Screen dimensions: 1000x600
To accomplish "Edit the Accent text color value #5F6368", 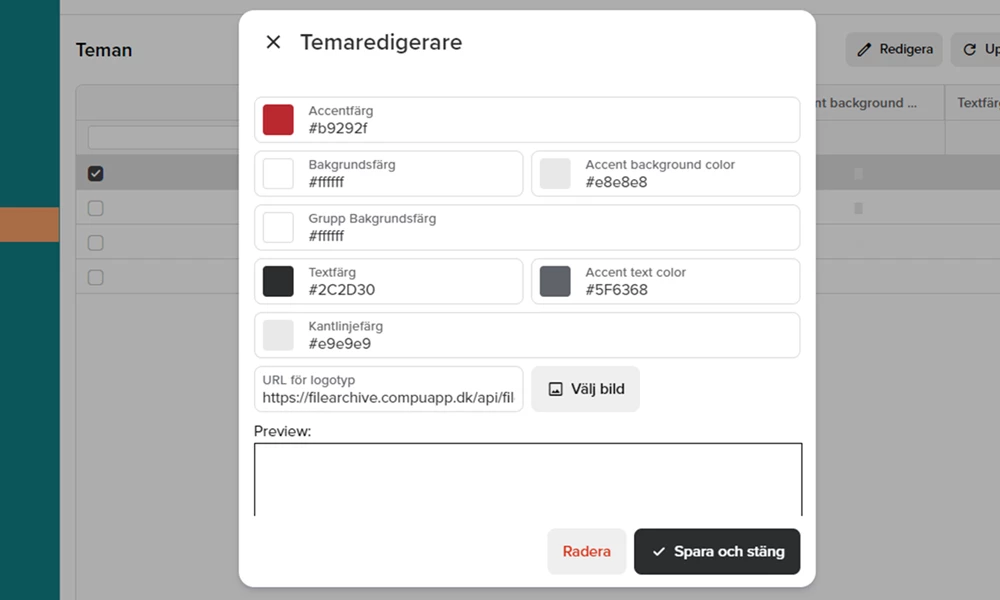I will pyautogui.click(x=616, y=290).
